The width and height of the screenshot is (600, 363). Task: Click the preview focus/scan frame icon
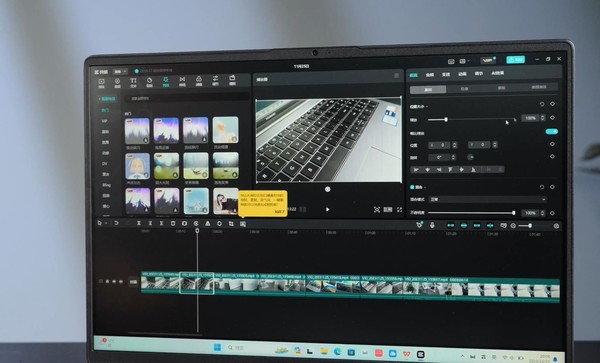click(377, 210)
